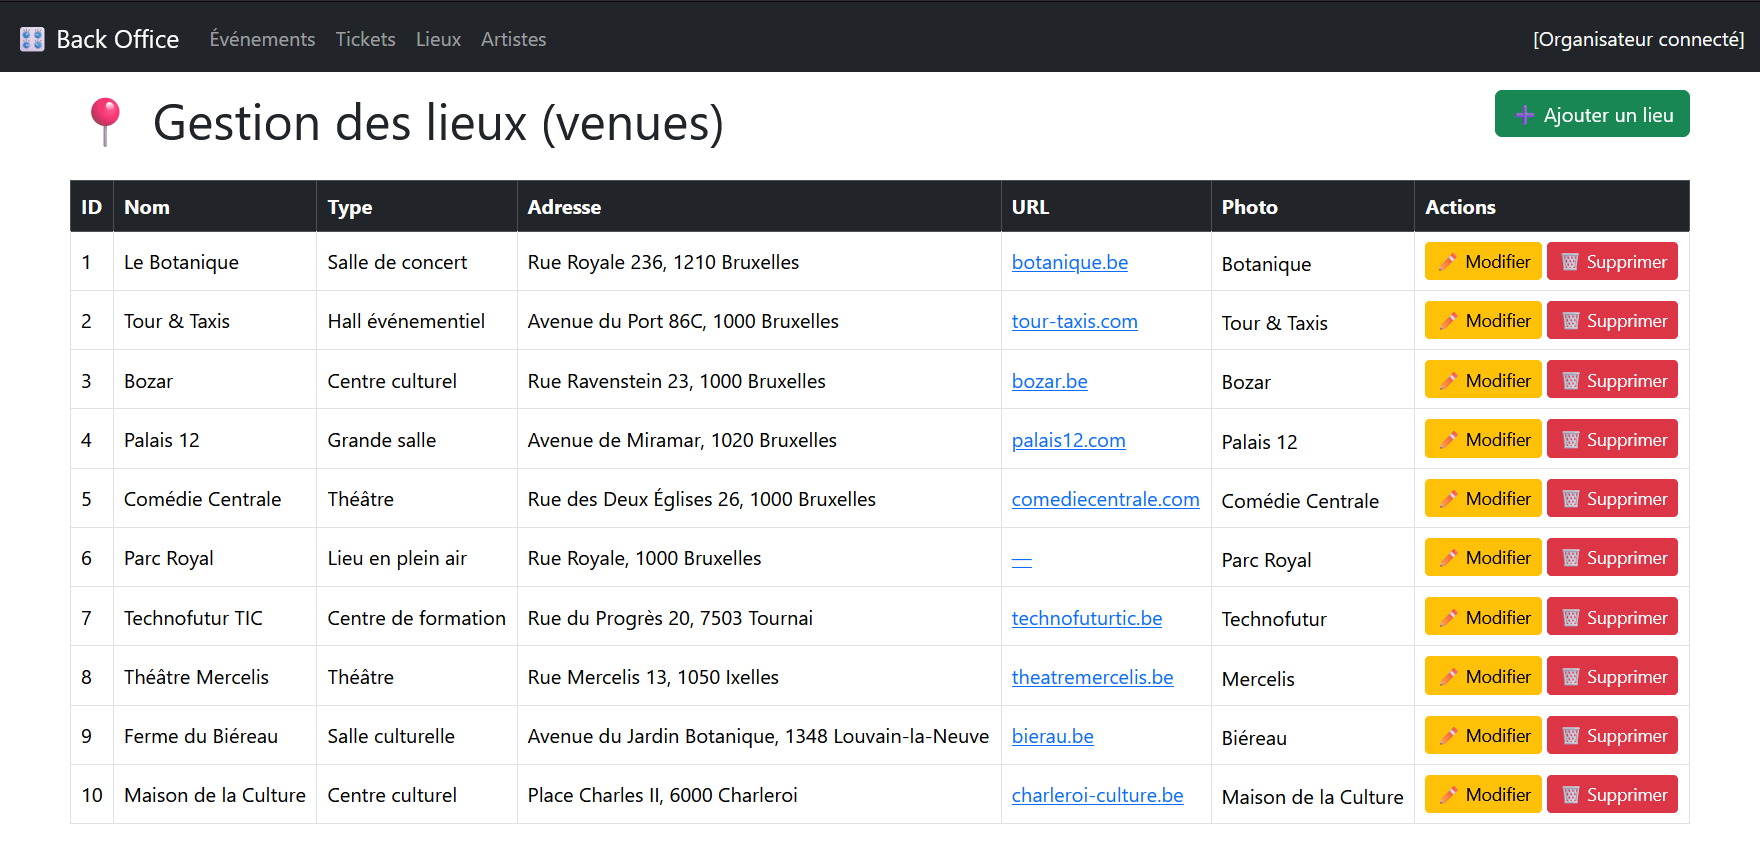Click pencil icon for Le Botanique row
Viewport: 1760px width, 842px height.
coord(1447,262)
